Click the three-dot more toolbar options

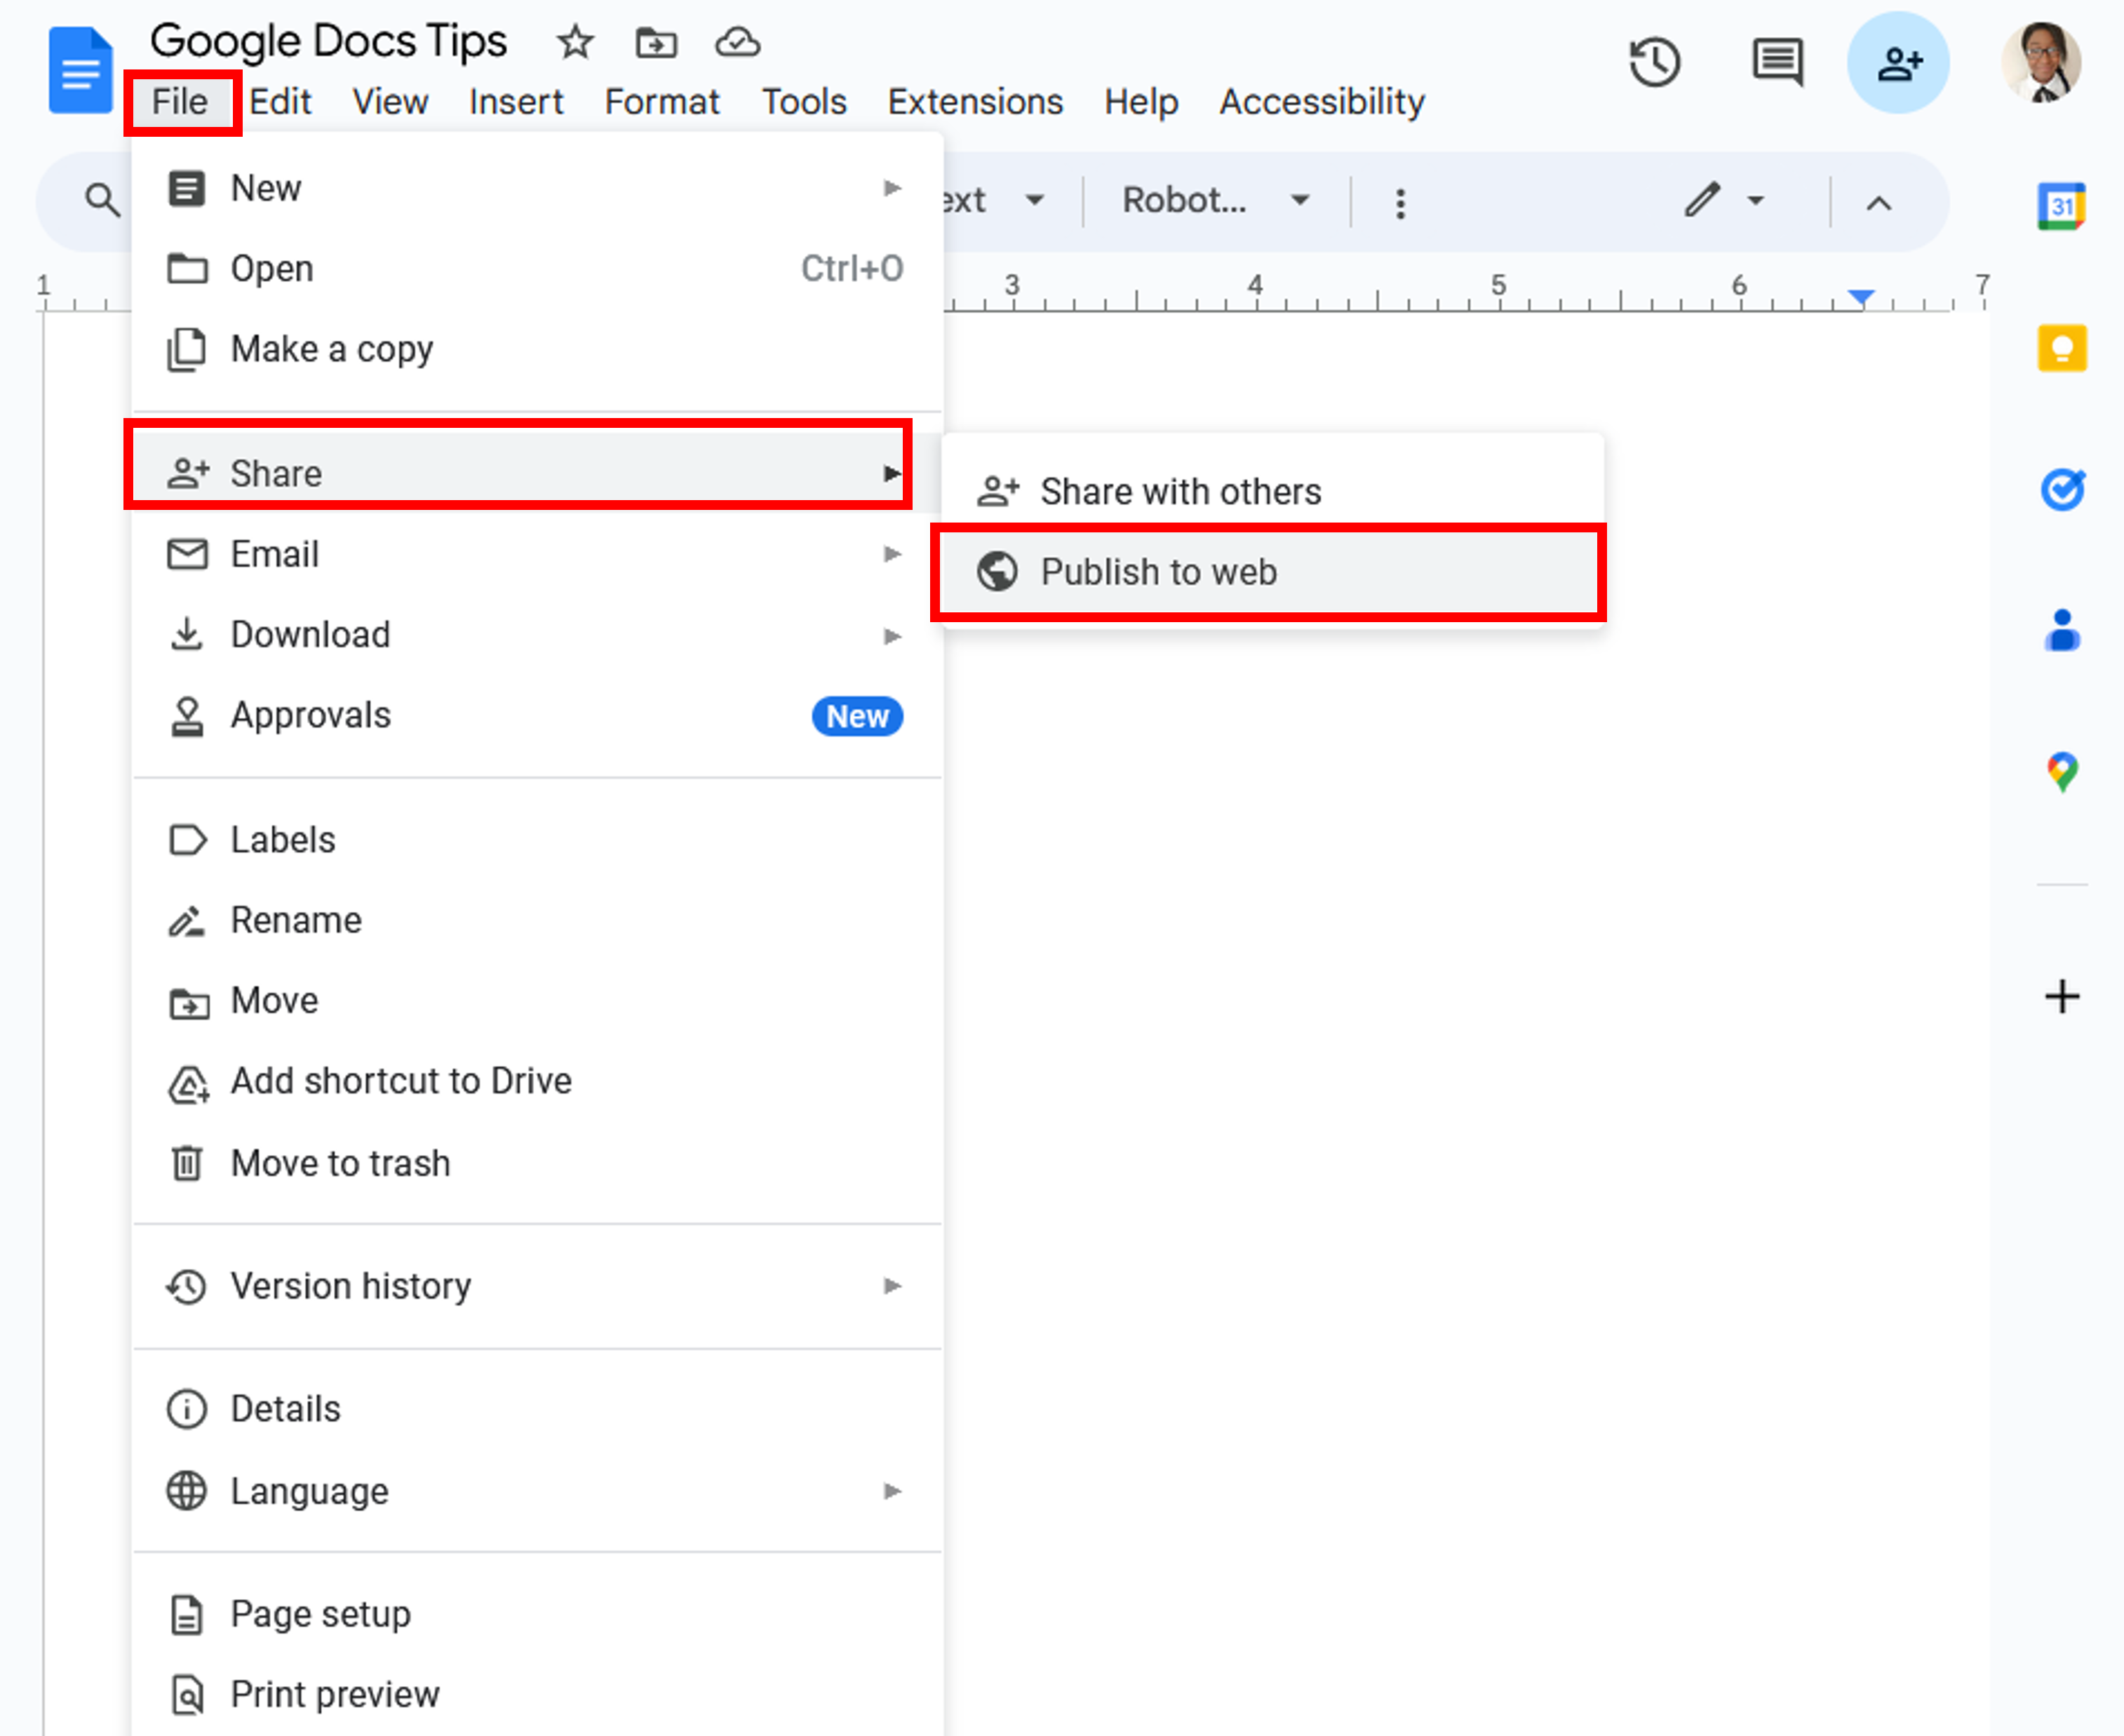1400,203
